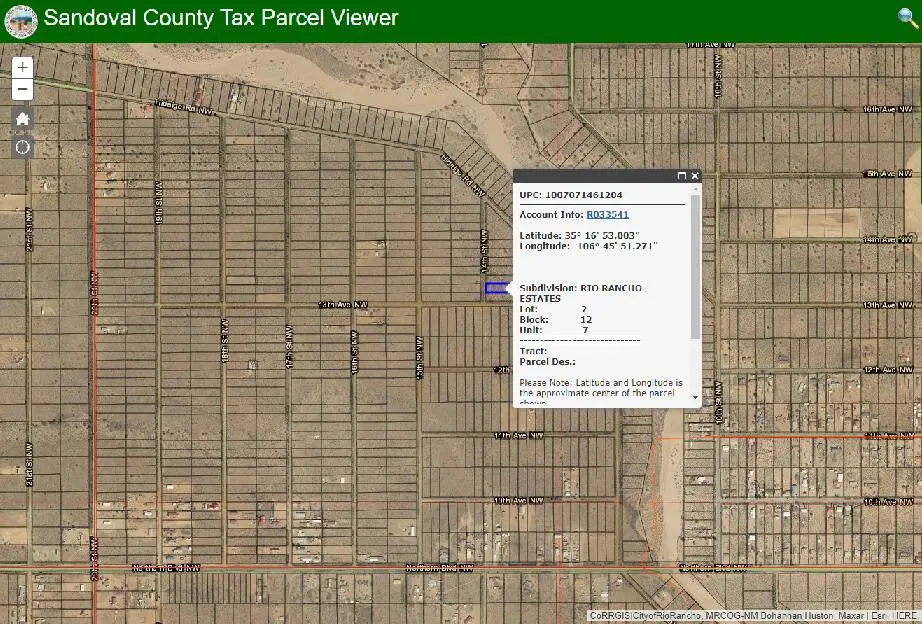The width and height of the screenshot is (922, 624).
Task: Close the parcel info popup
Action: pyautogui.click(x=695, y=176)
